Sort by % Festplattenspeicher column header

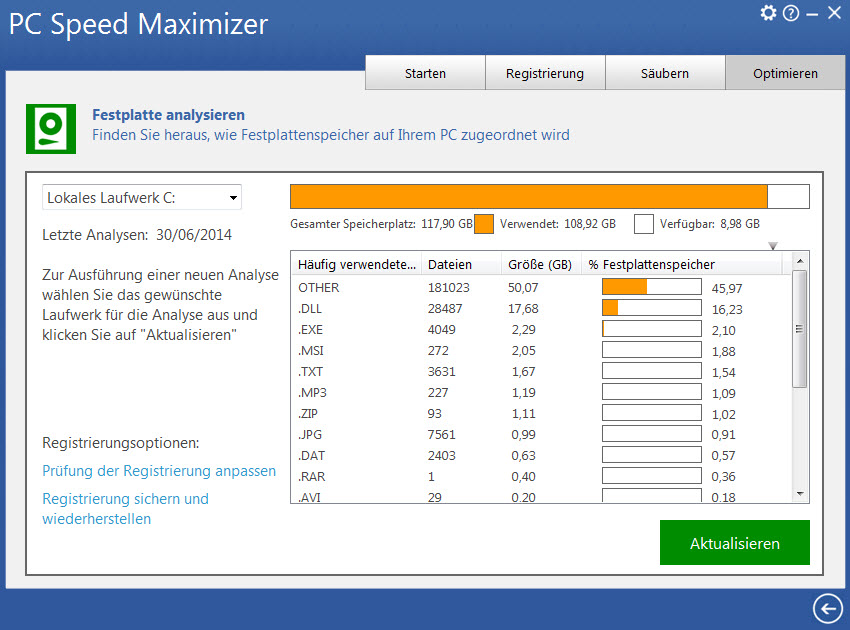[x=682, y=265]
